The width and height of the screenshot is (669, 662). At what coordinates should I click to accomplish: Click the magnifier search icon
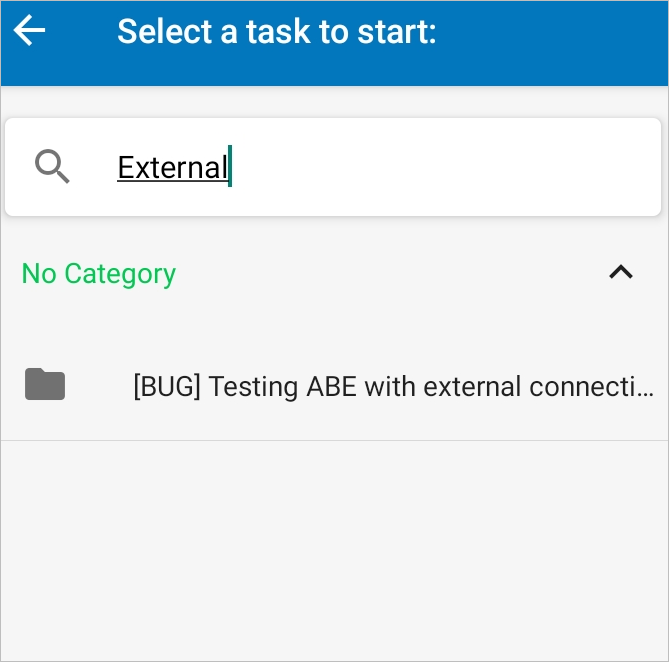pos(52,166)
